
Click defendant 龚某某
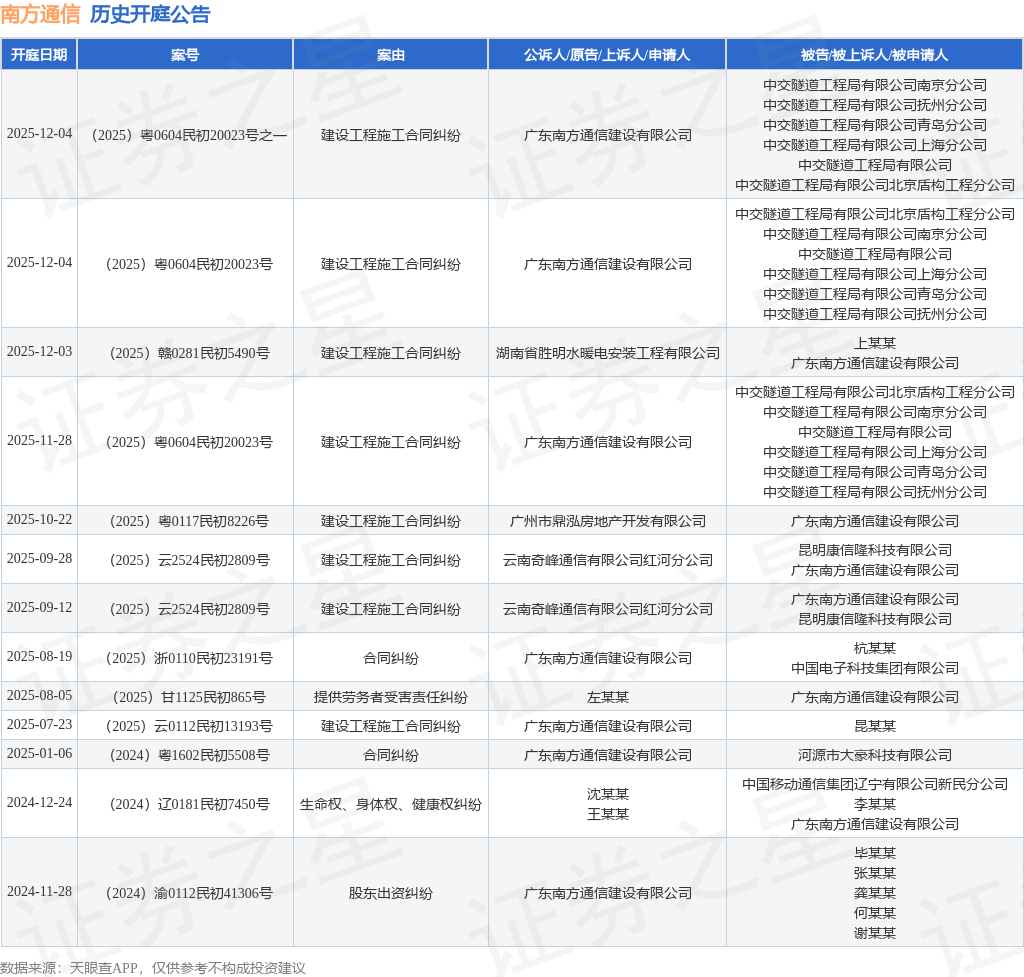(874, 893)
